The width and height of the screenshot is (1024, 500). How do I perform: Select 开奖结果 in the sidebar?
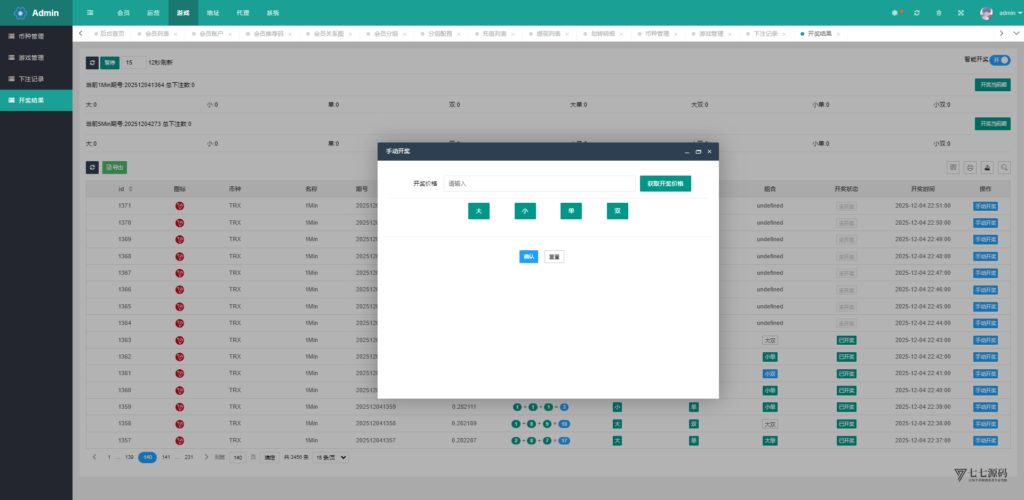point(36,101)
